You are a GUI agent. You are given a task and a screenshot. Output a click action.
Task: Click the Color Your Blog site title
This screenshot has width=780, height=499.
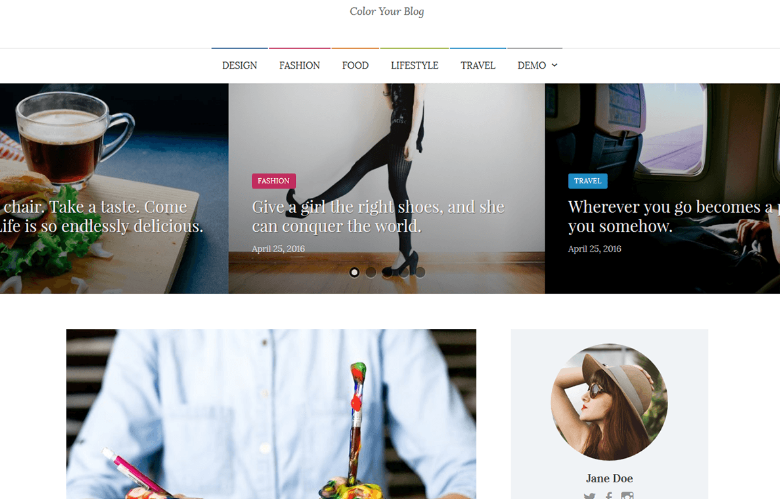pos(387,11)
